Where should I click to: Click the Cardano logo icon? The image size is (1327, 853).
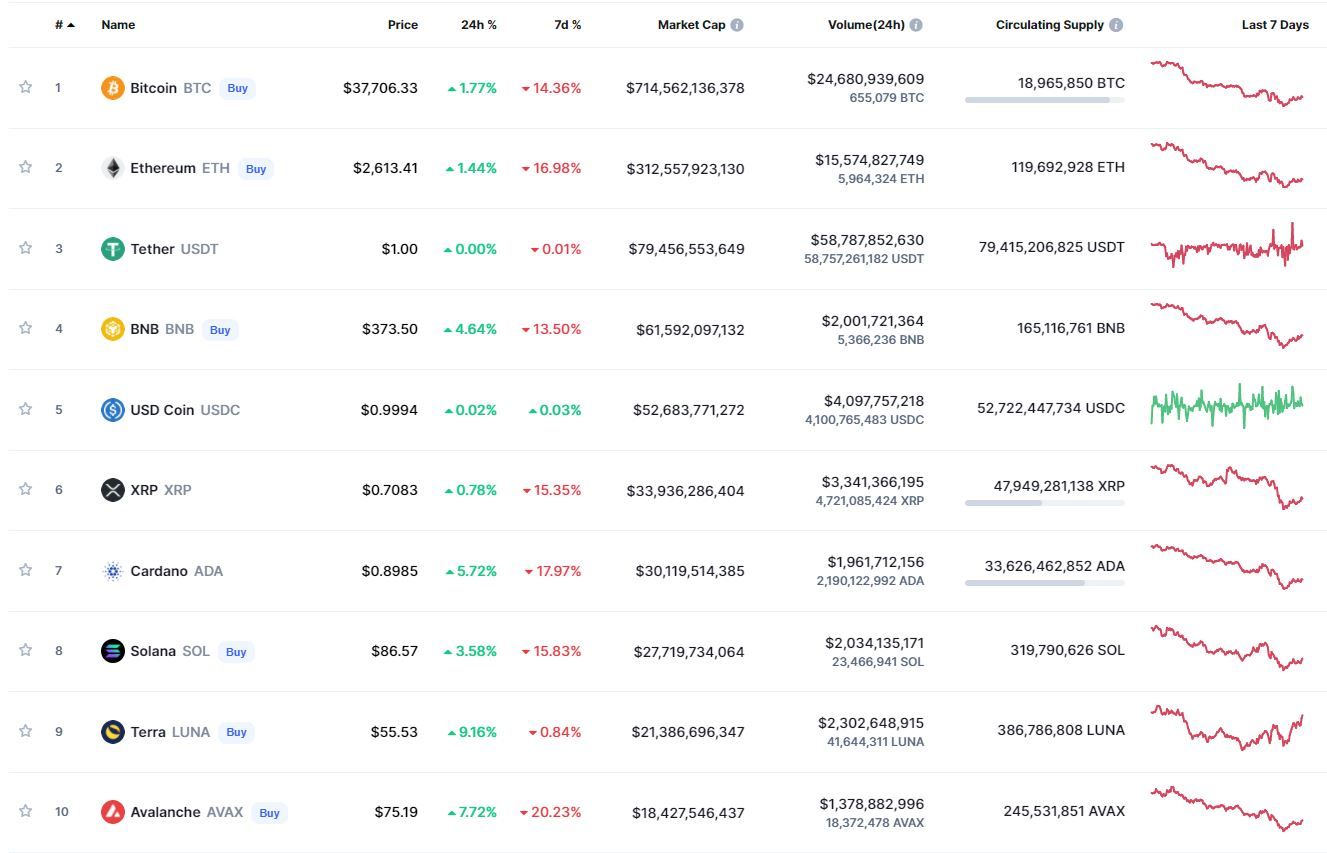[x=113, y=571]
